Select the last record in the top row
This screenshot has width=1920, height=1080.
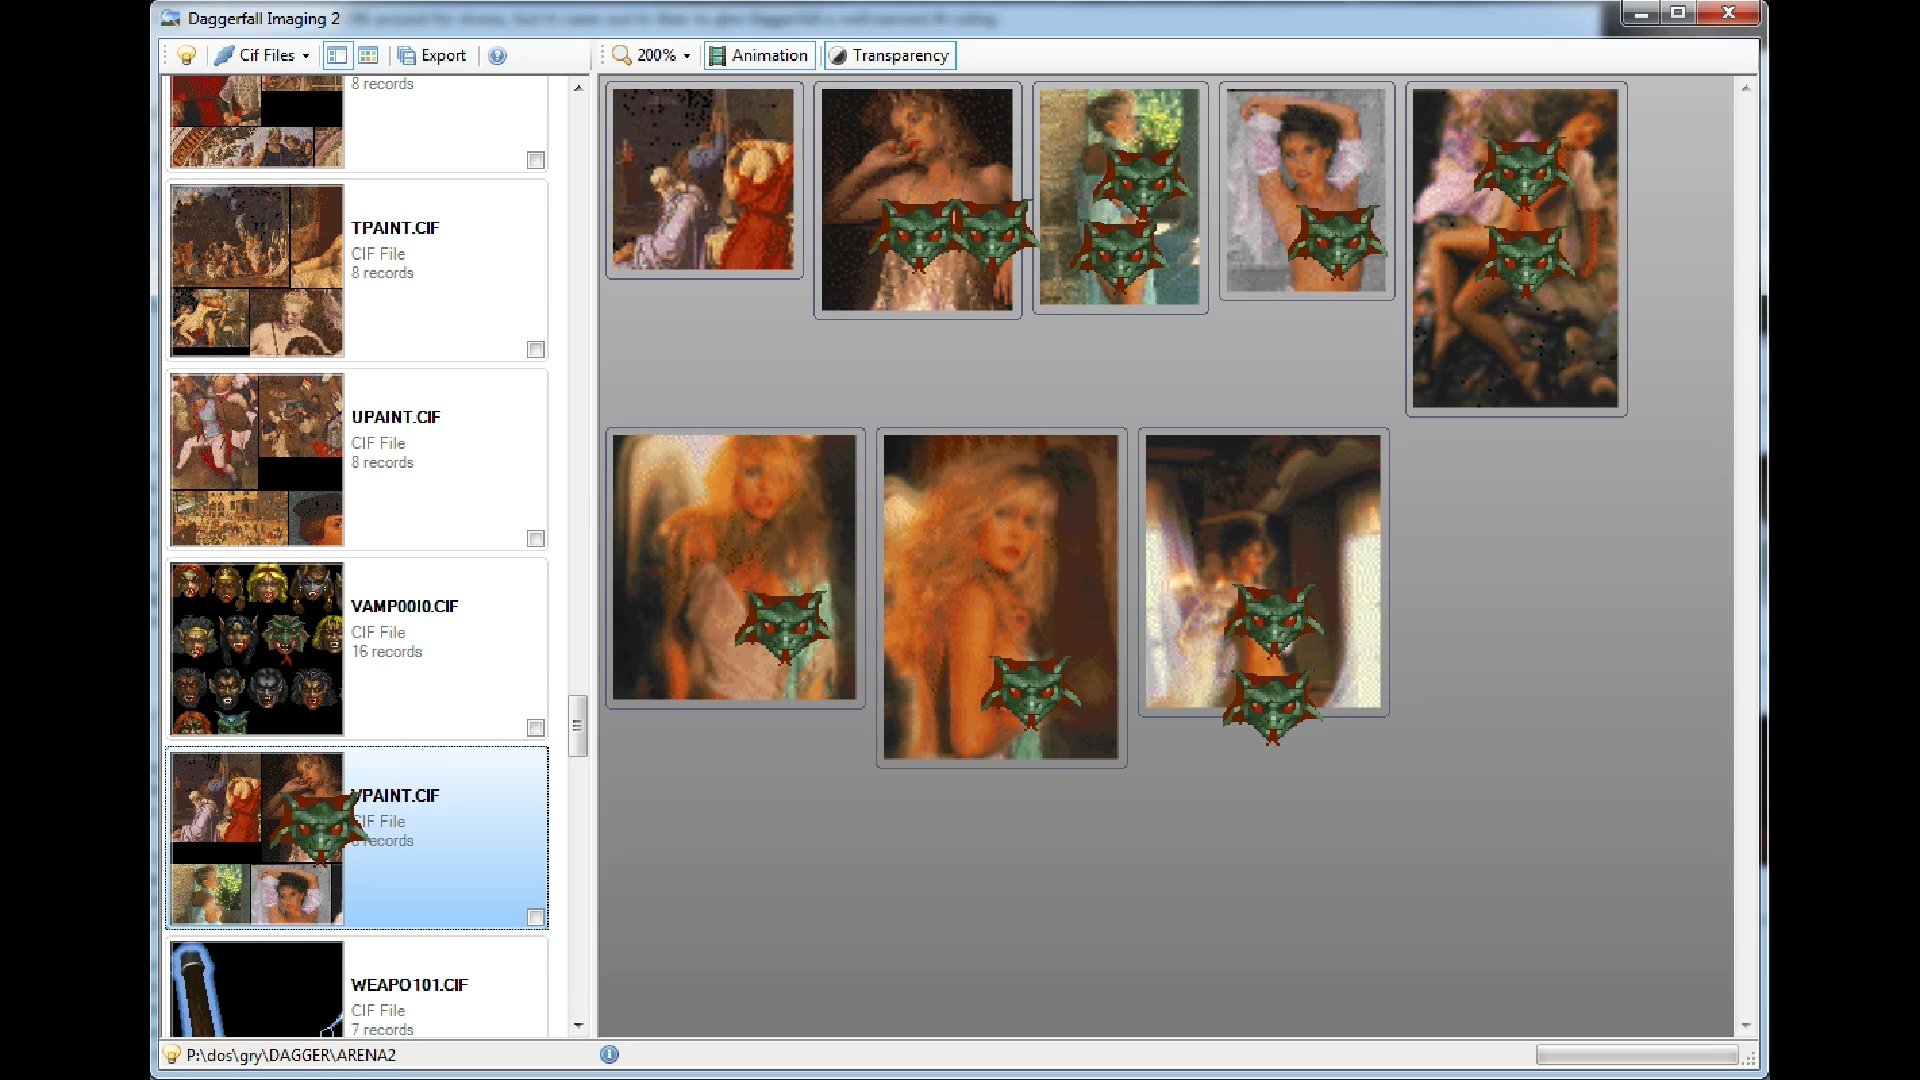1516,248
